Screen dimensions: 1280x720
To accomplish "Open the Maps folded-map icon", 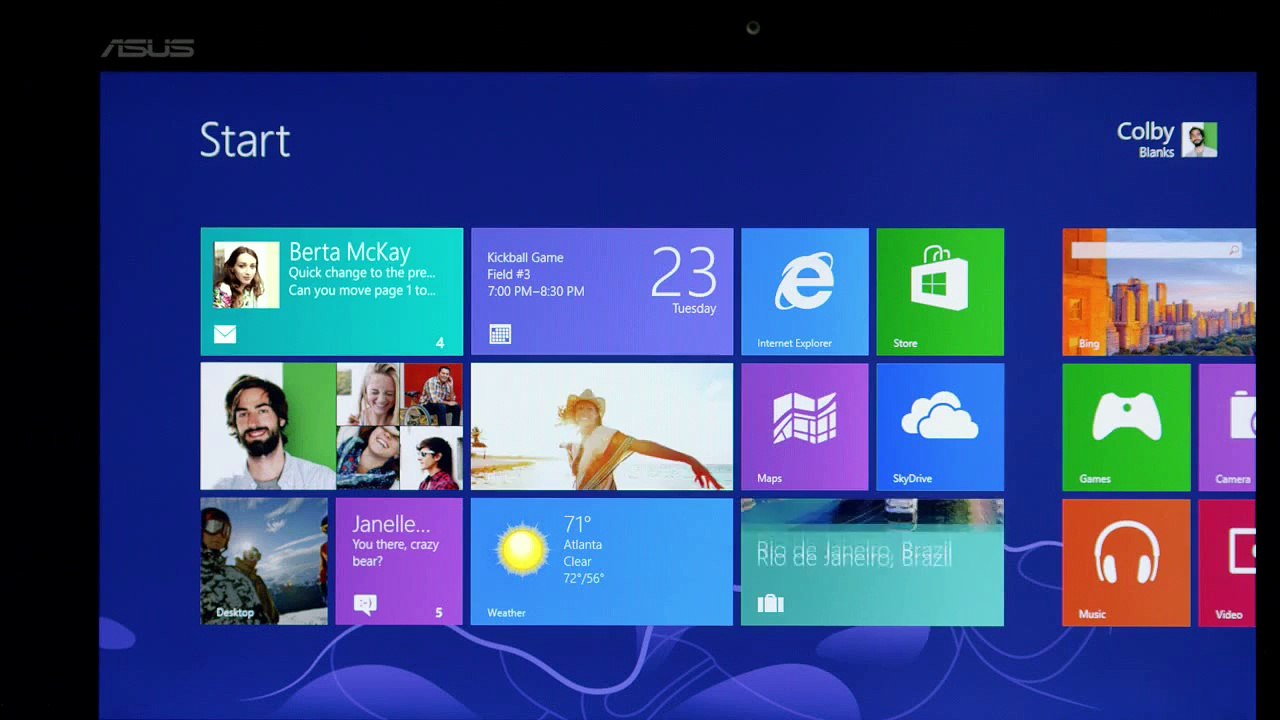I will (x=804, y=417).
